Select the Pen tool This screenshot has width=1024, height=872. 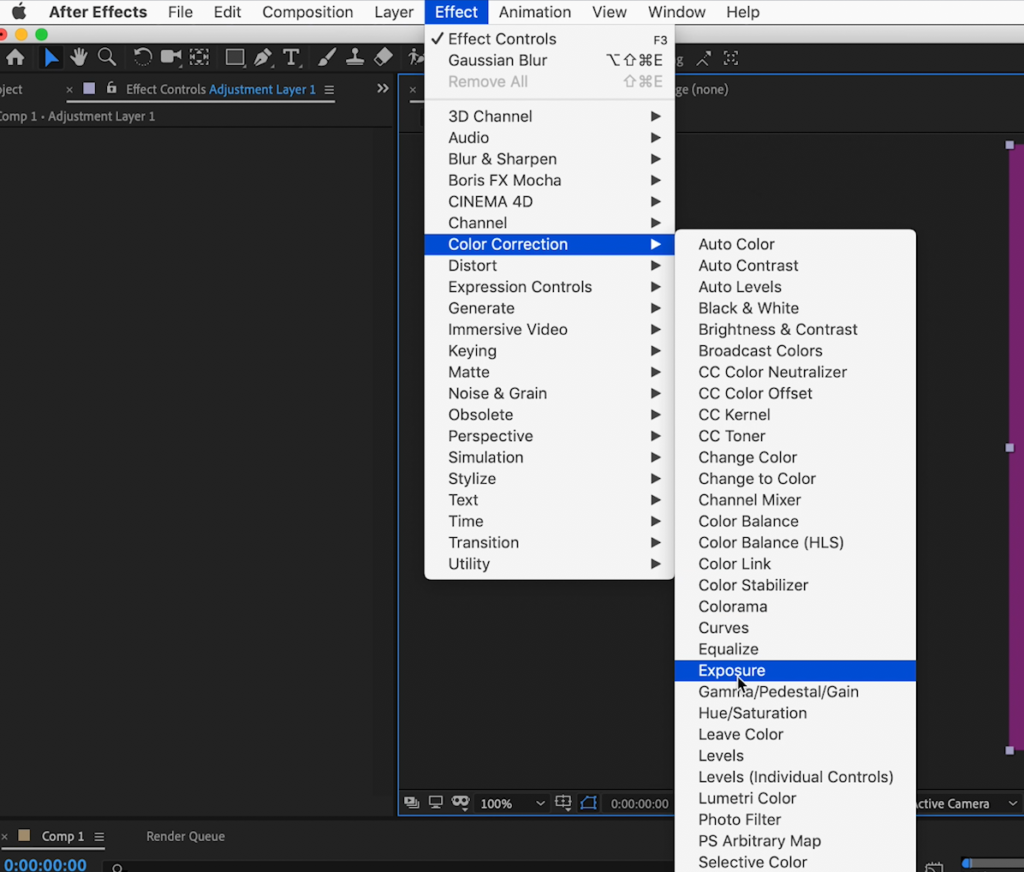pyautogui.click(x=263, y=57)
